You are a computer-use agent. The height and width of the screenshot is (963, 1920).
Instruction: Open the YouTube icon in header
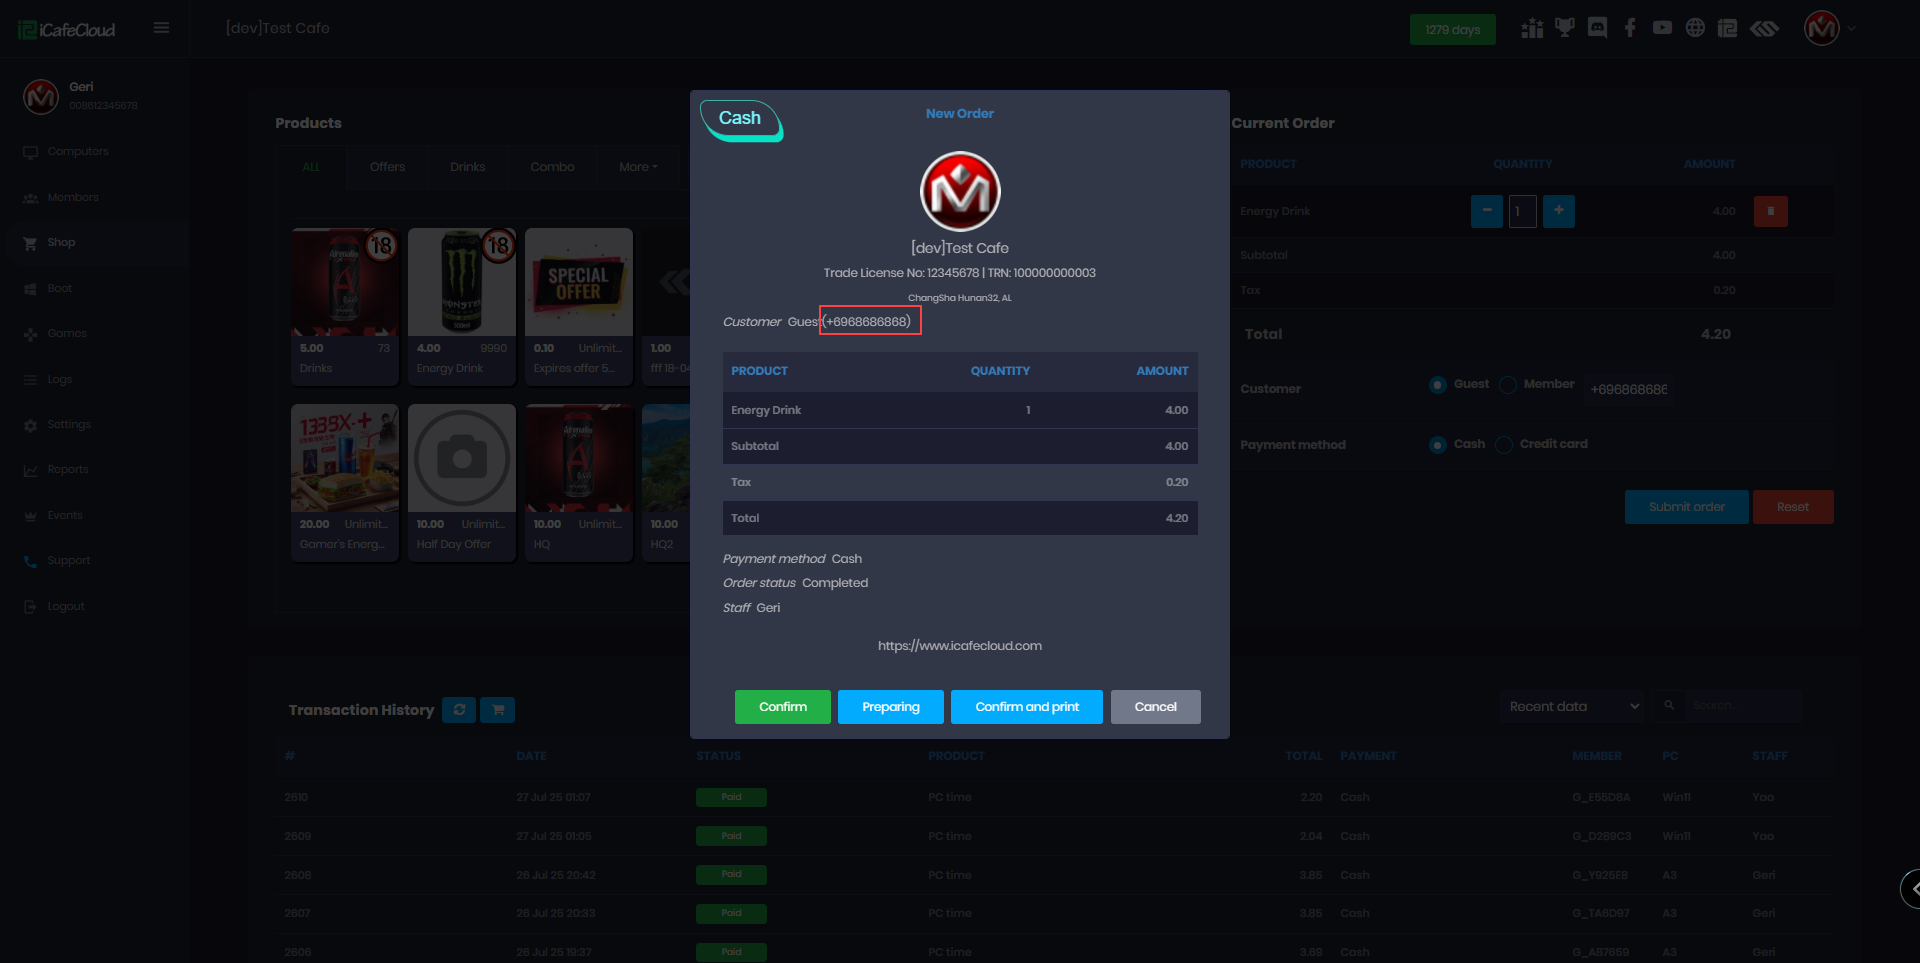click(1662, 28)
